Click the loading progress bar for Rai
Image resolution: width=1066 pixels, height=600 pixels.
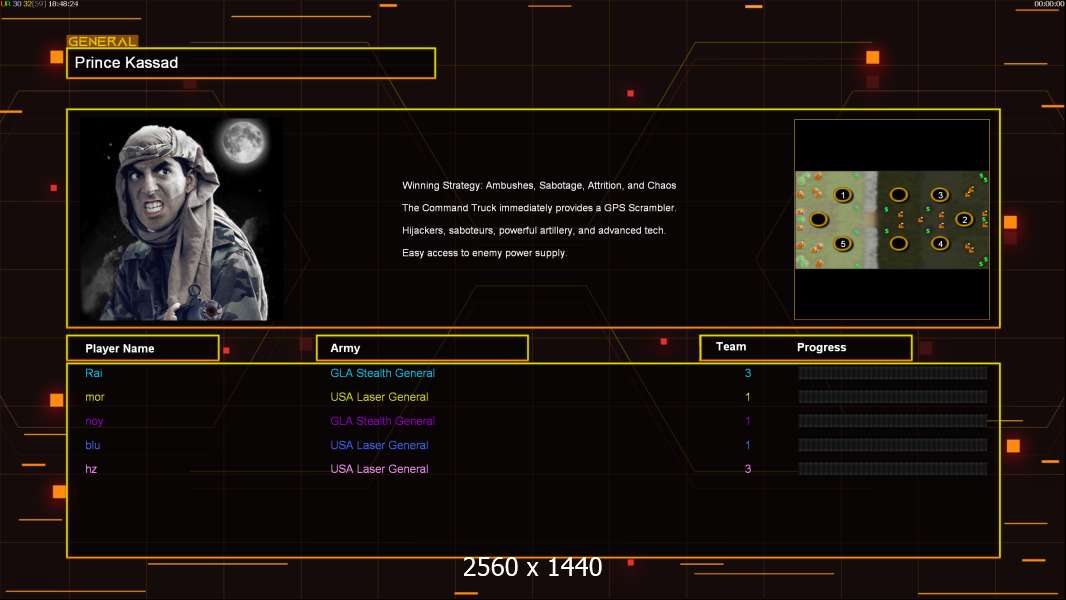892,373
